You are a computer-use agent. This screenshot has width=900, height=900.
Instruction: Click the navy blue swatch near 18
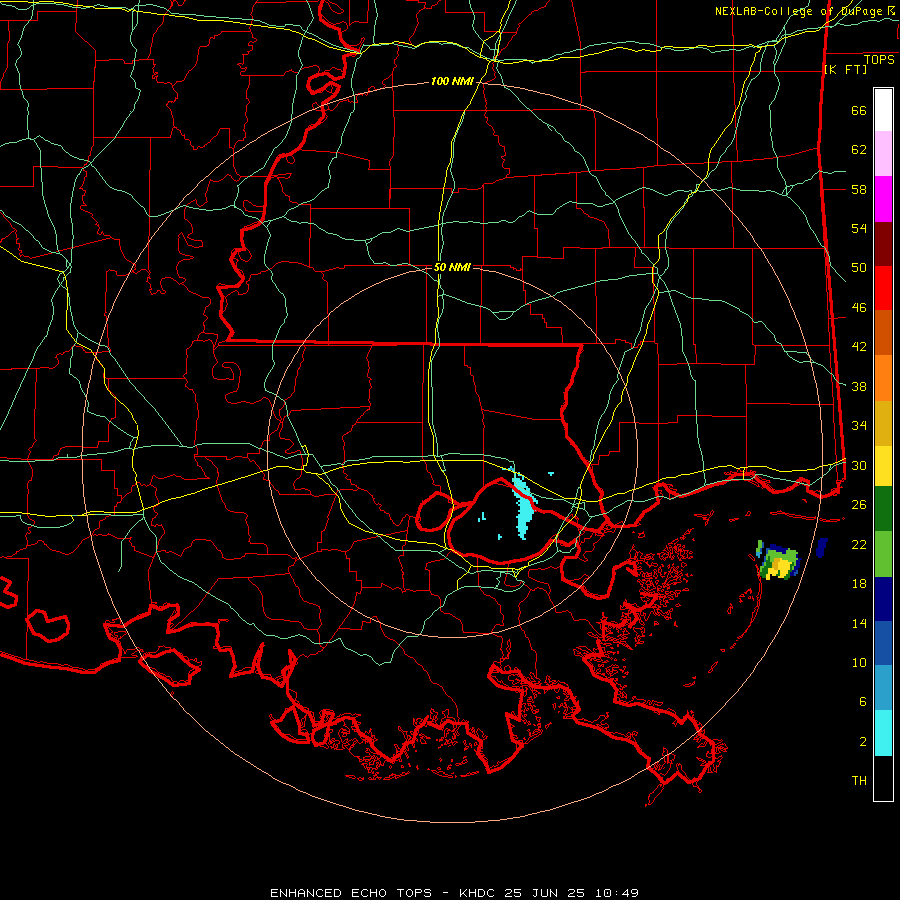coord(883,599)
